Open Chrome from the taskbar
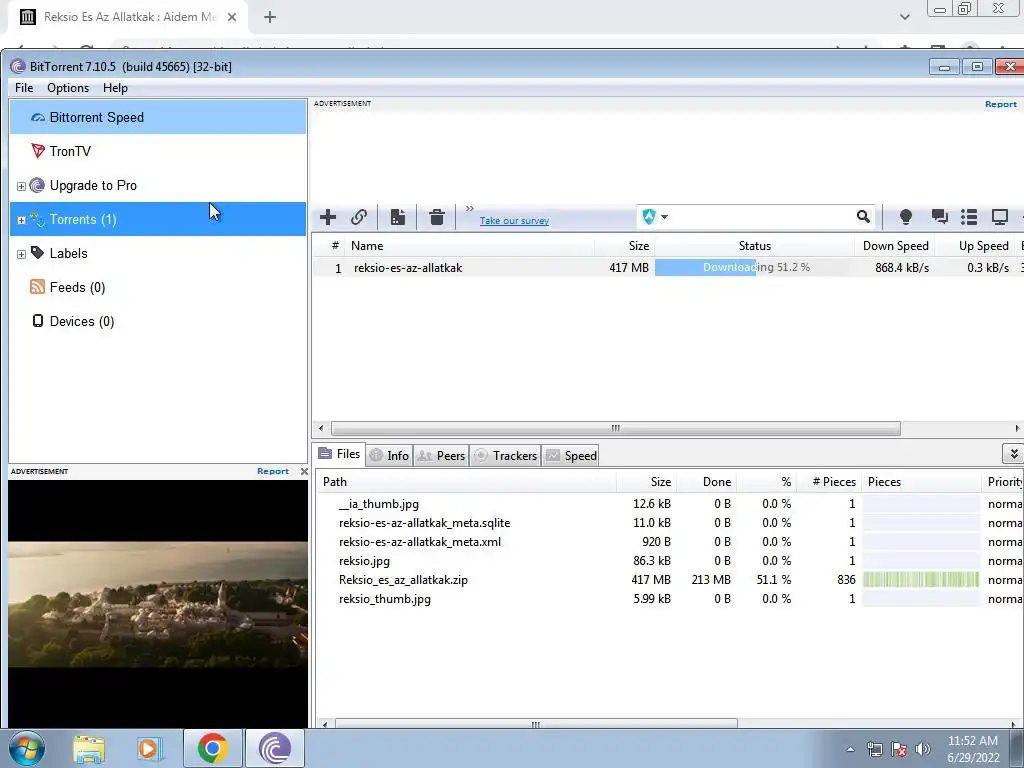The height and width of the screenshot is (768, 1024). (x=212, y=748)
